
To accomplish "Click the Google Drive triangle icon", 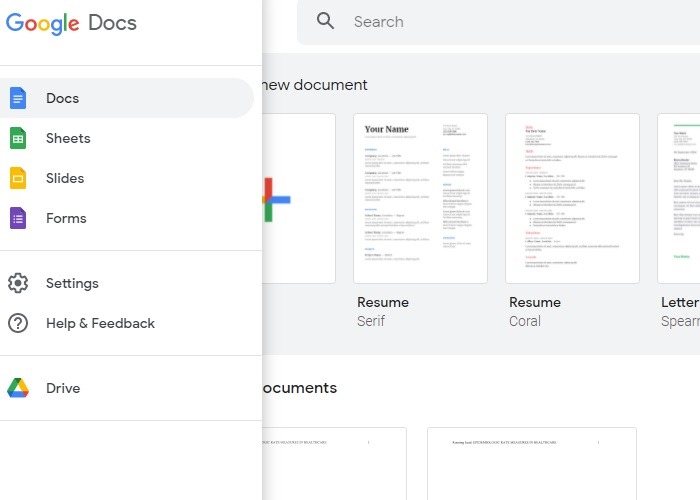I will tap(18, 388).
